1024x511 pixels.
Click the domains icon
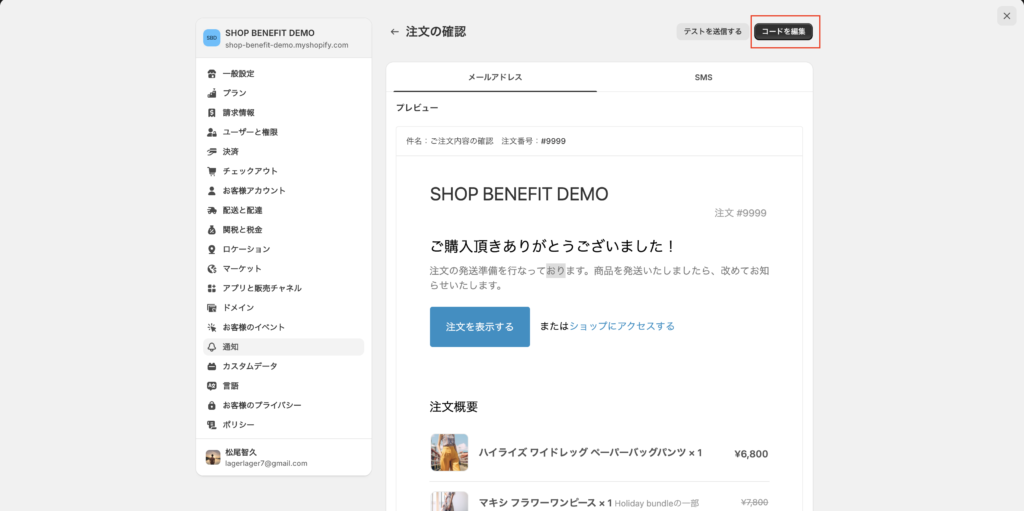[212, 308]
